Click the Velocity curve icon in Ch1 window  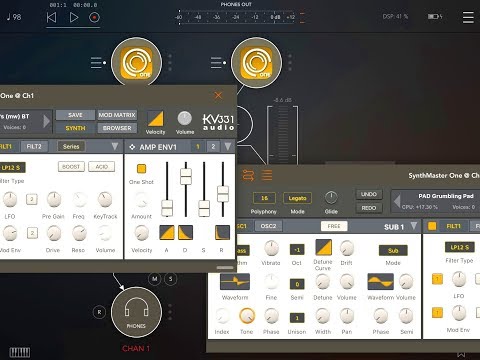coord(155,119)
